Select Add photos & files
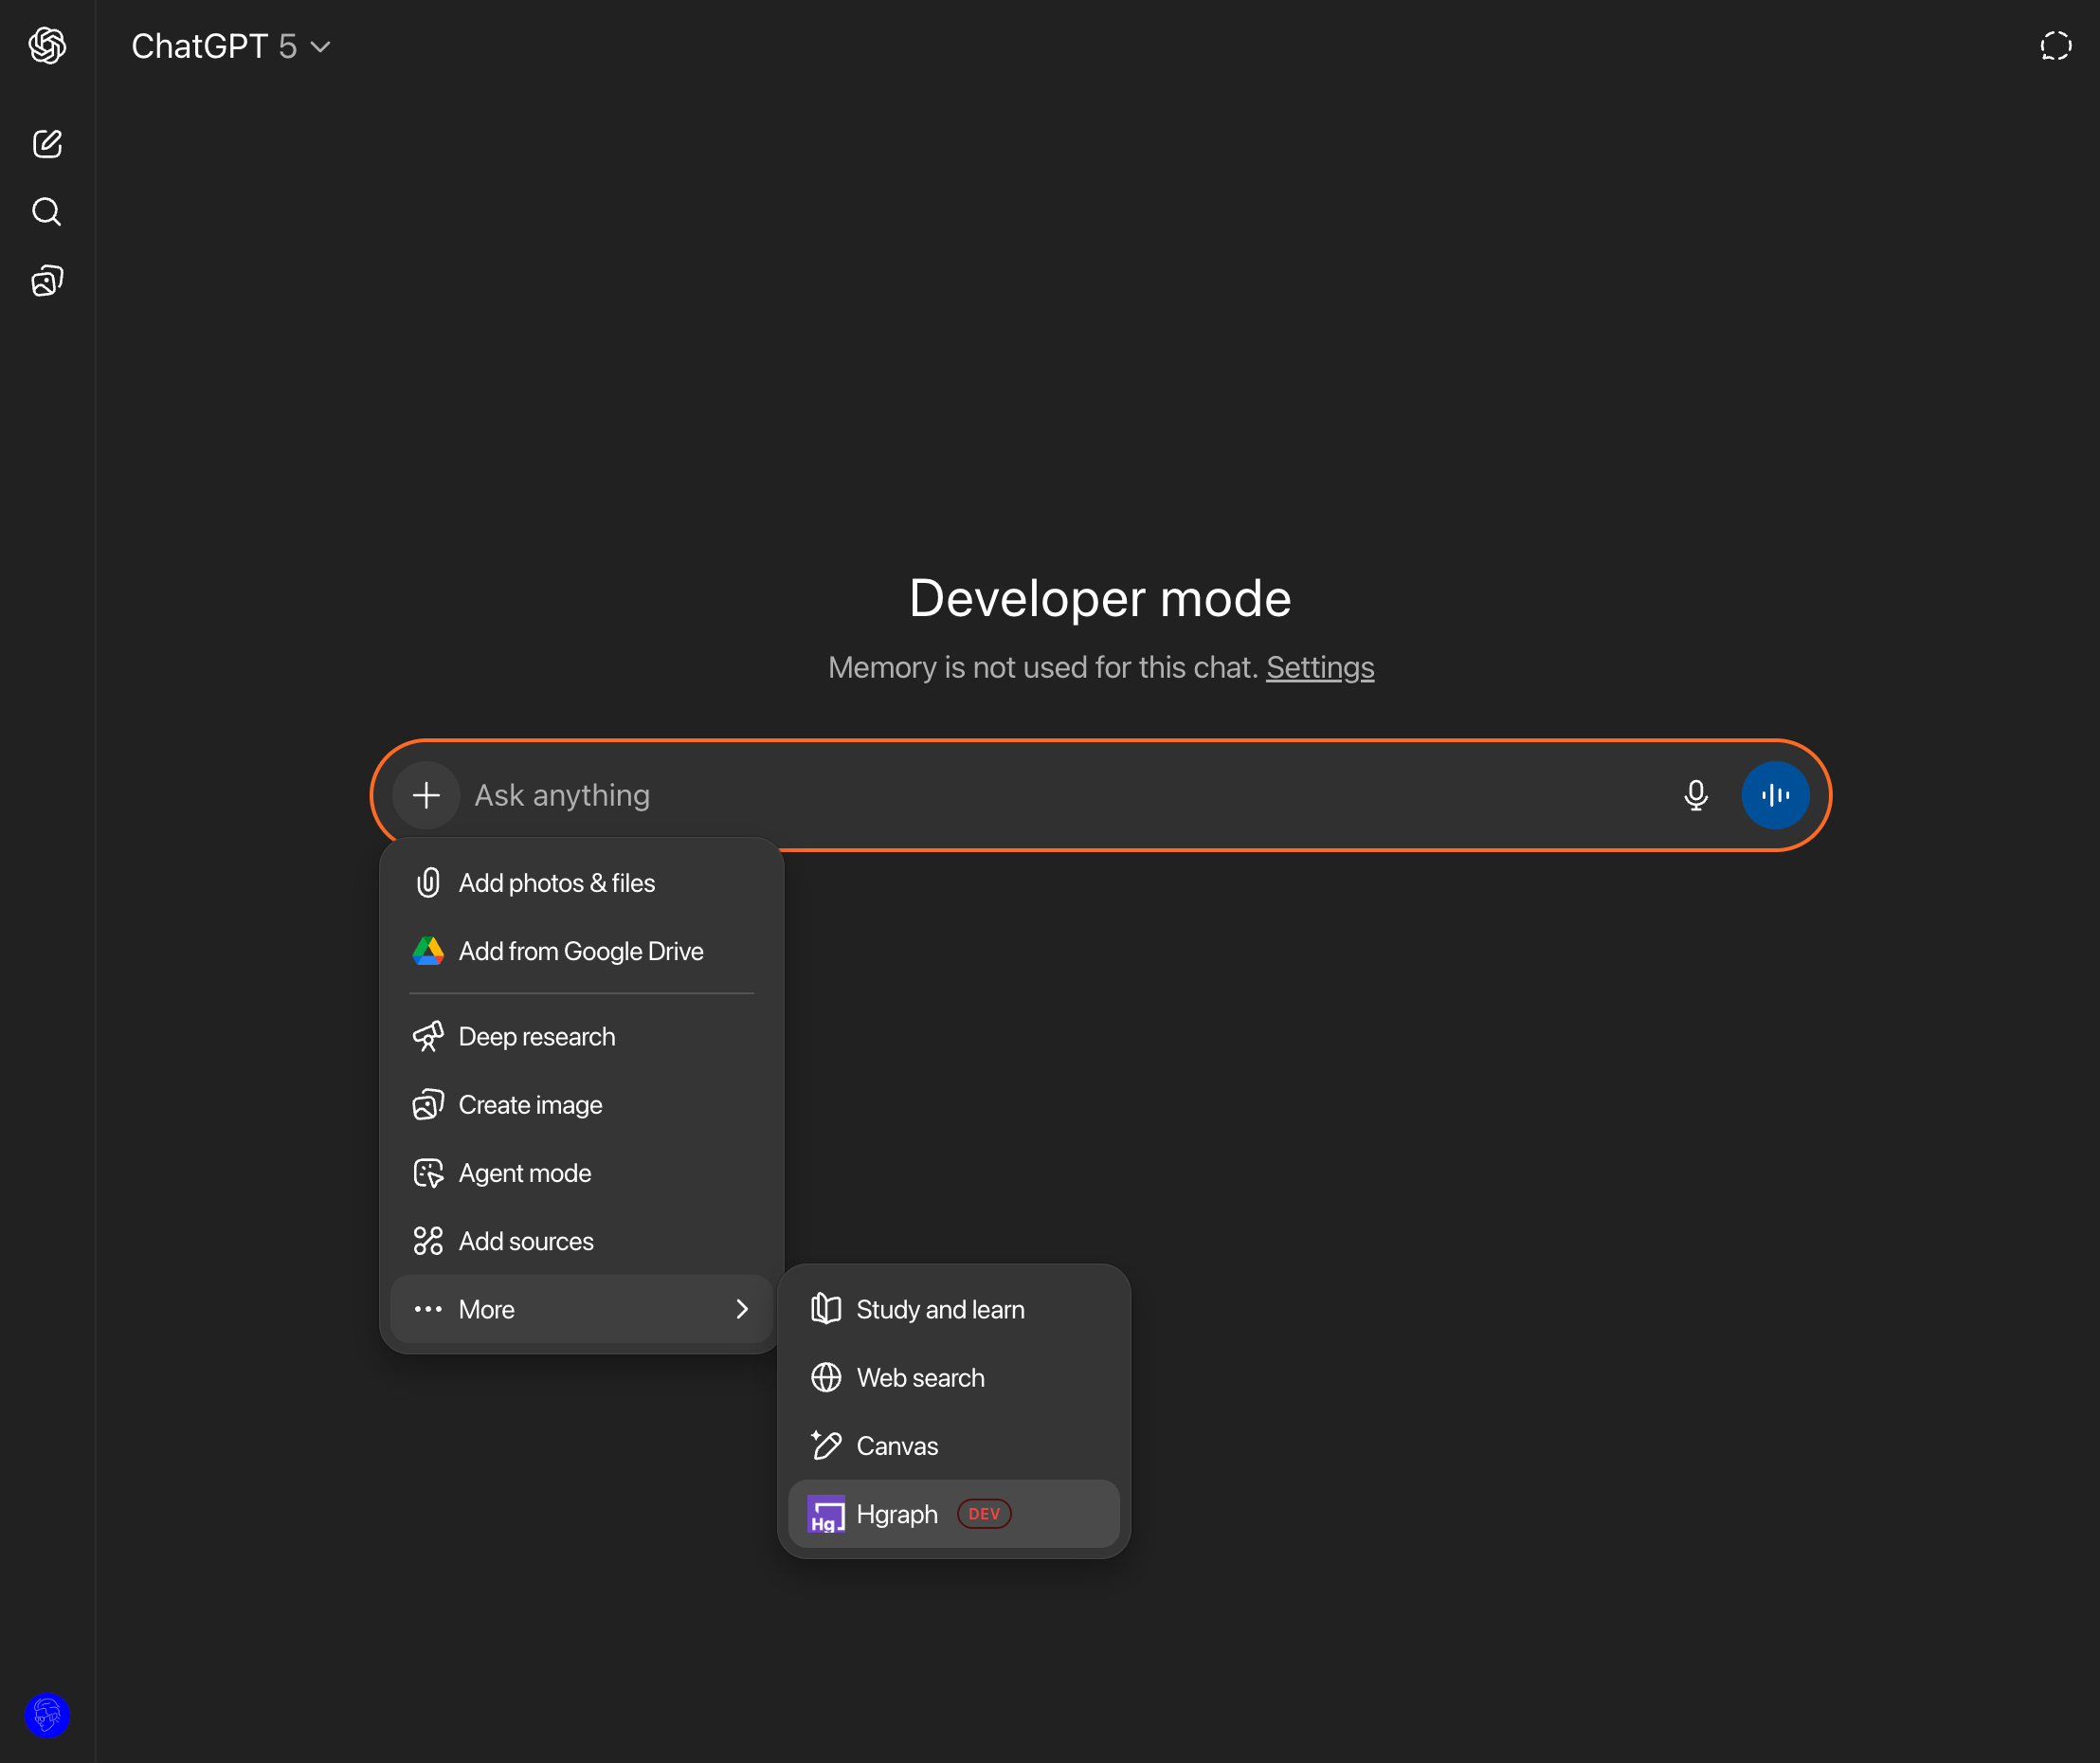Image resolution: width=2100 pixels, height=1763 pixels. point(556,883)
